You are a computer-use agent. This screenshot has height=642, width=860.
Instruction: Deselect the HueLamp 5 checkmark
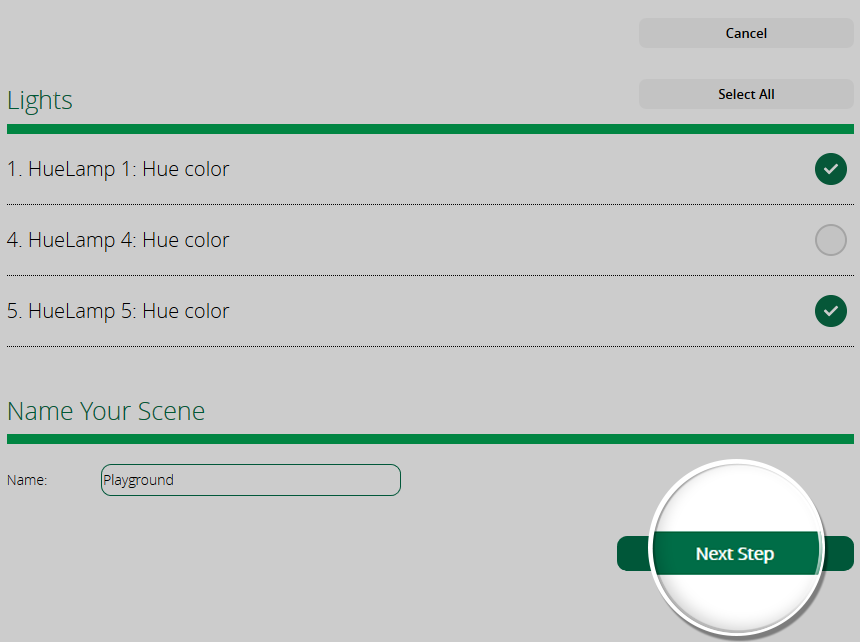[830, 311]
